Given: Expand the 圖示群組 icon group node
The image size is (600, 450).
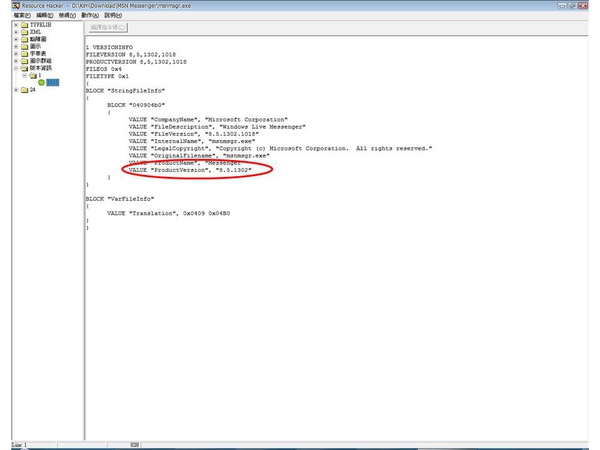Looking at the screenshot, I should [x=16, y=61].
